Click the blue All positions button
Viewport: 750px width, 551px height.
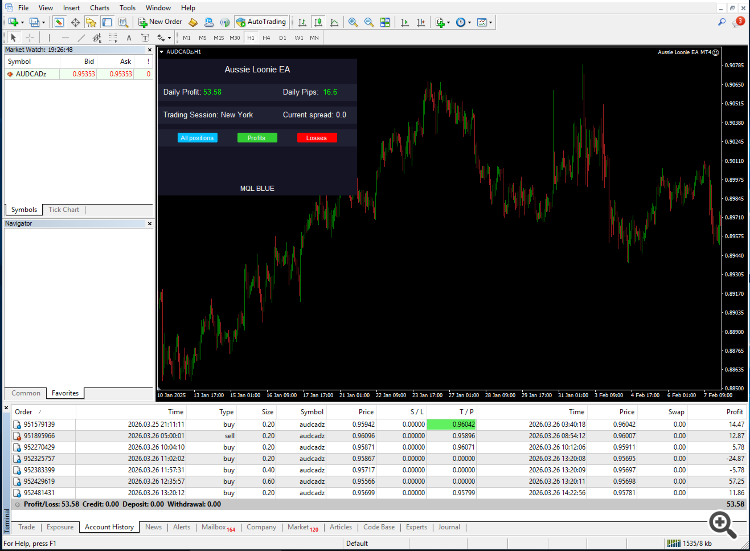[x=198, y=138]
